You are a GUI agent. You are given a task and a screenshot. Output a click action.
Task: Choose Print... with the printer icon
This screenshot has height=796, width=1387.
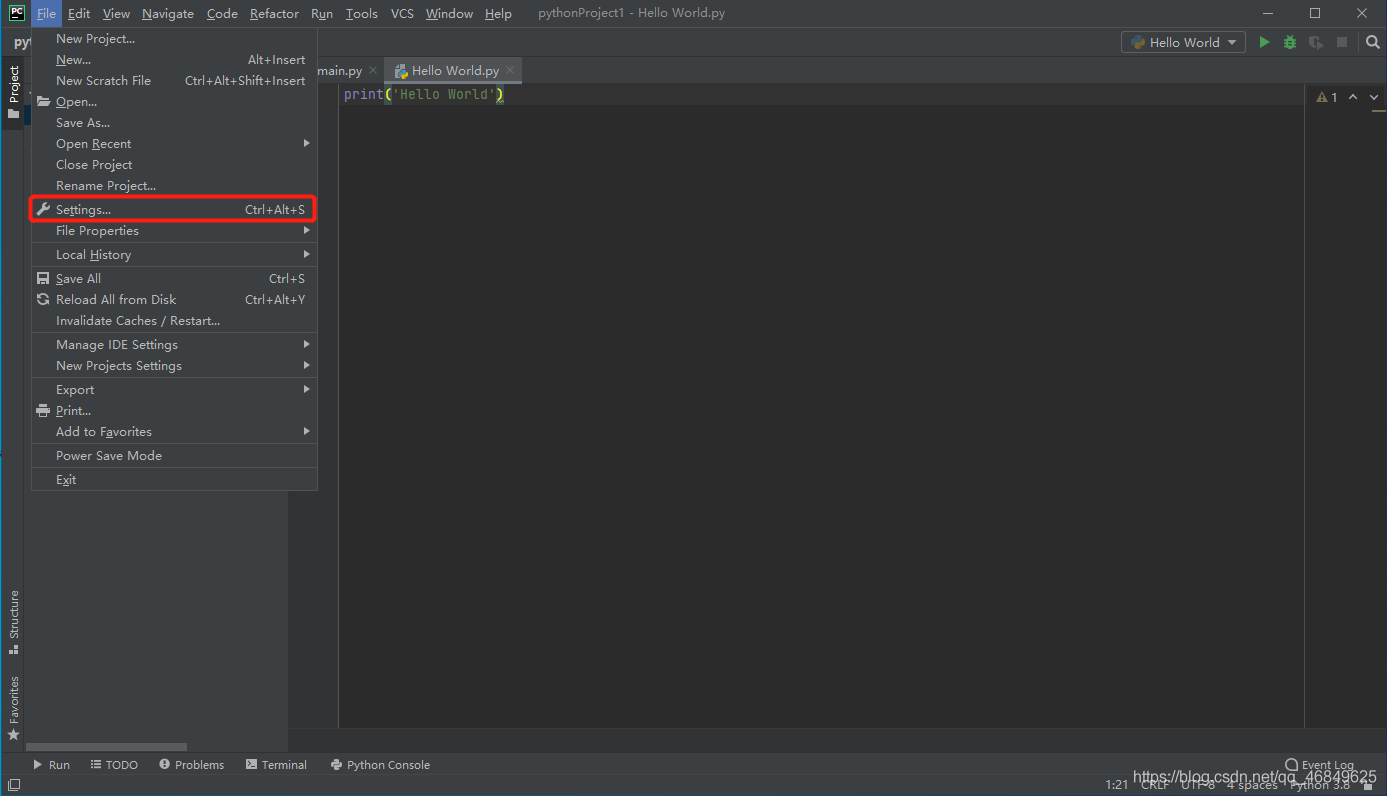coord(174,411)
